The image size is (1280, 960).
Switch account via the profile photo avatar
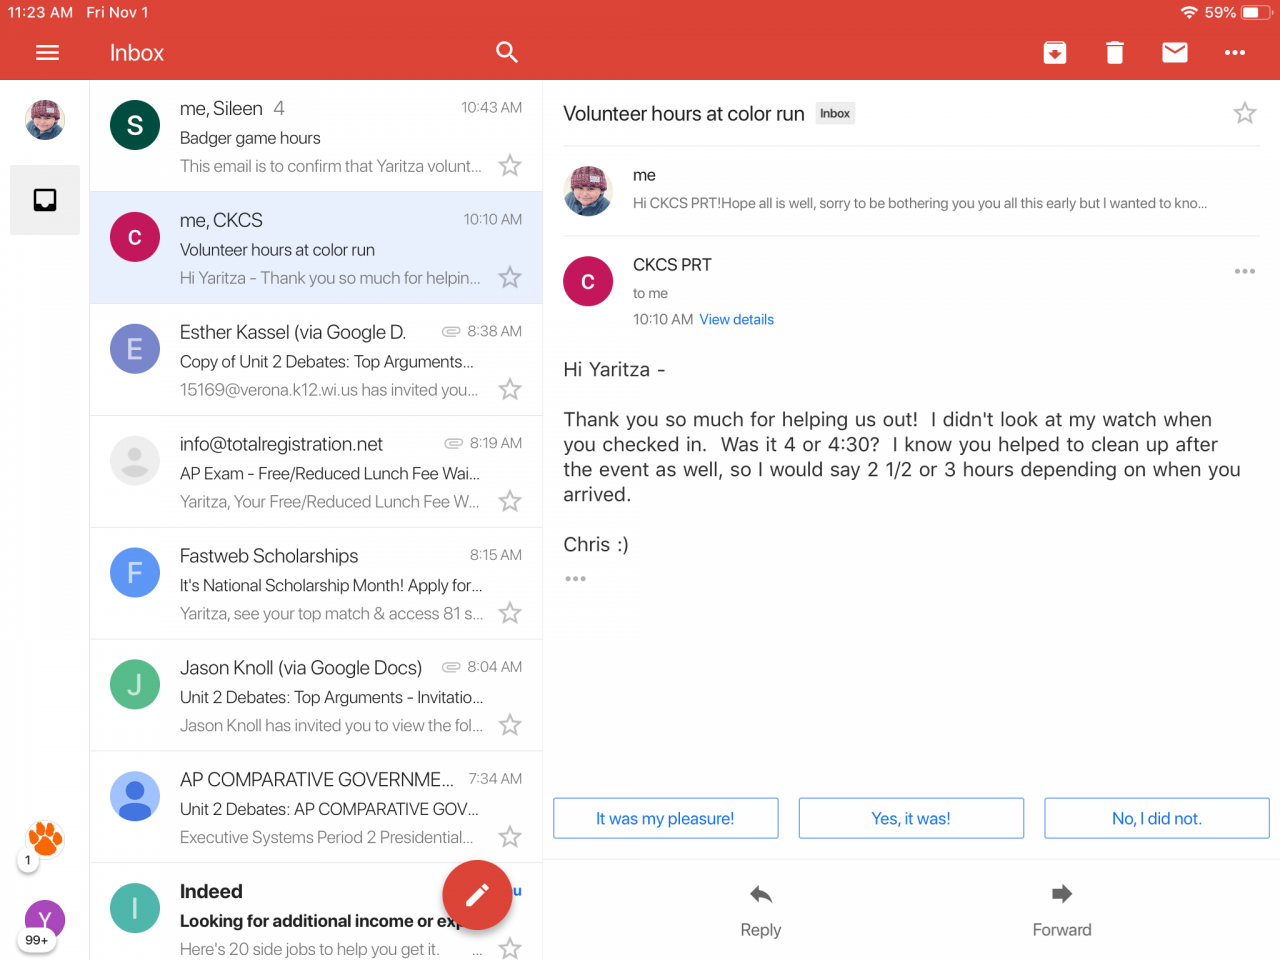tap(45, 120)
